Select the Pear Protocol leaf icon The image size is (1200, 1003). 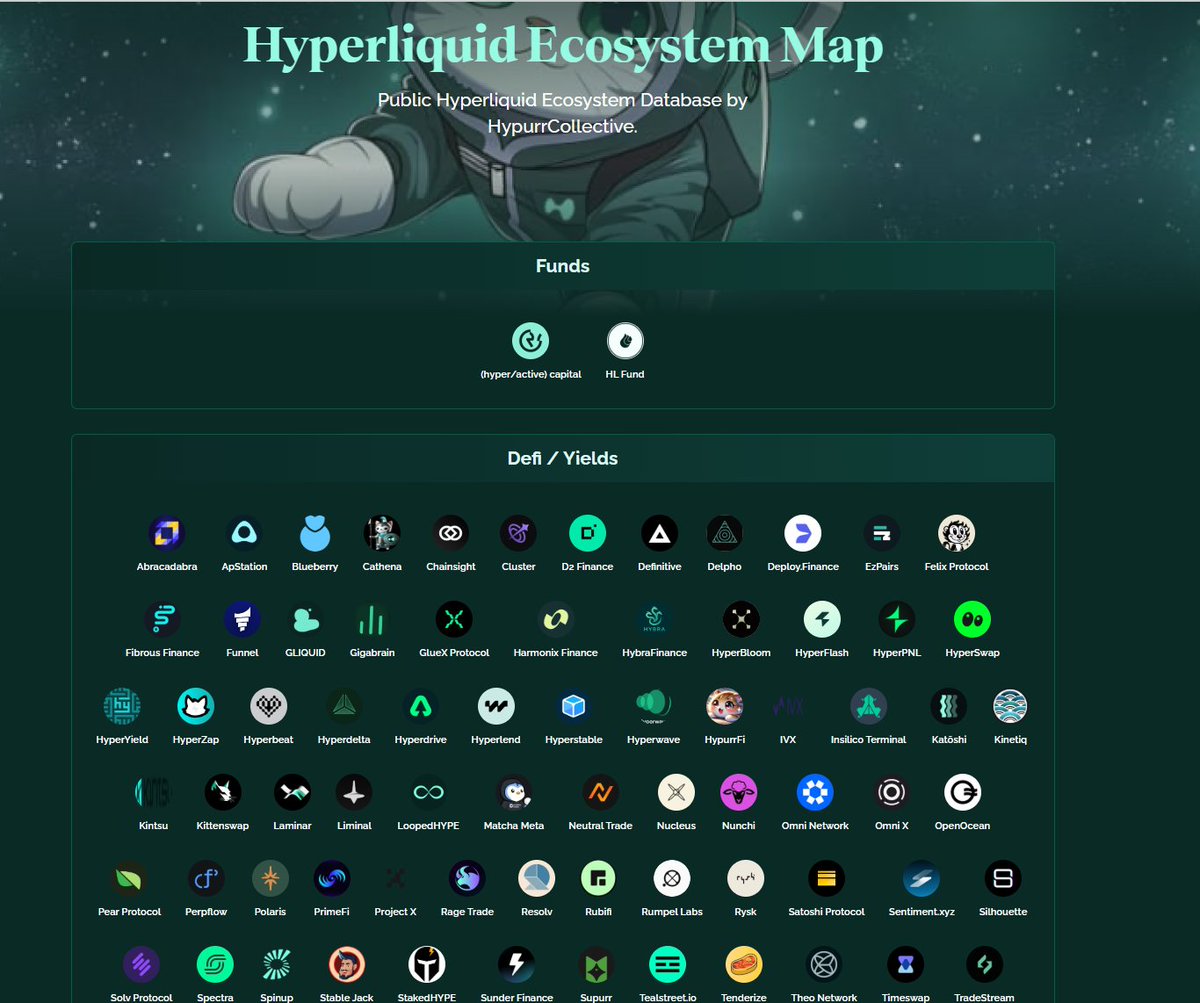[x=129, y=879]
